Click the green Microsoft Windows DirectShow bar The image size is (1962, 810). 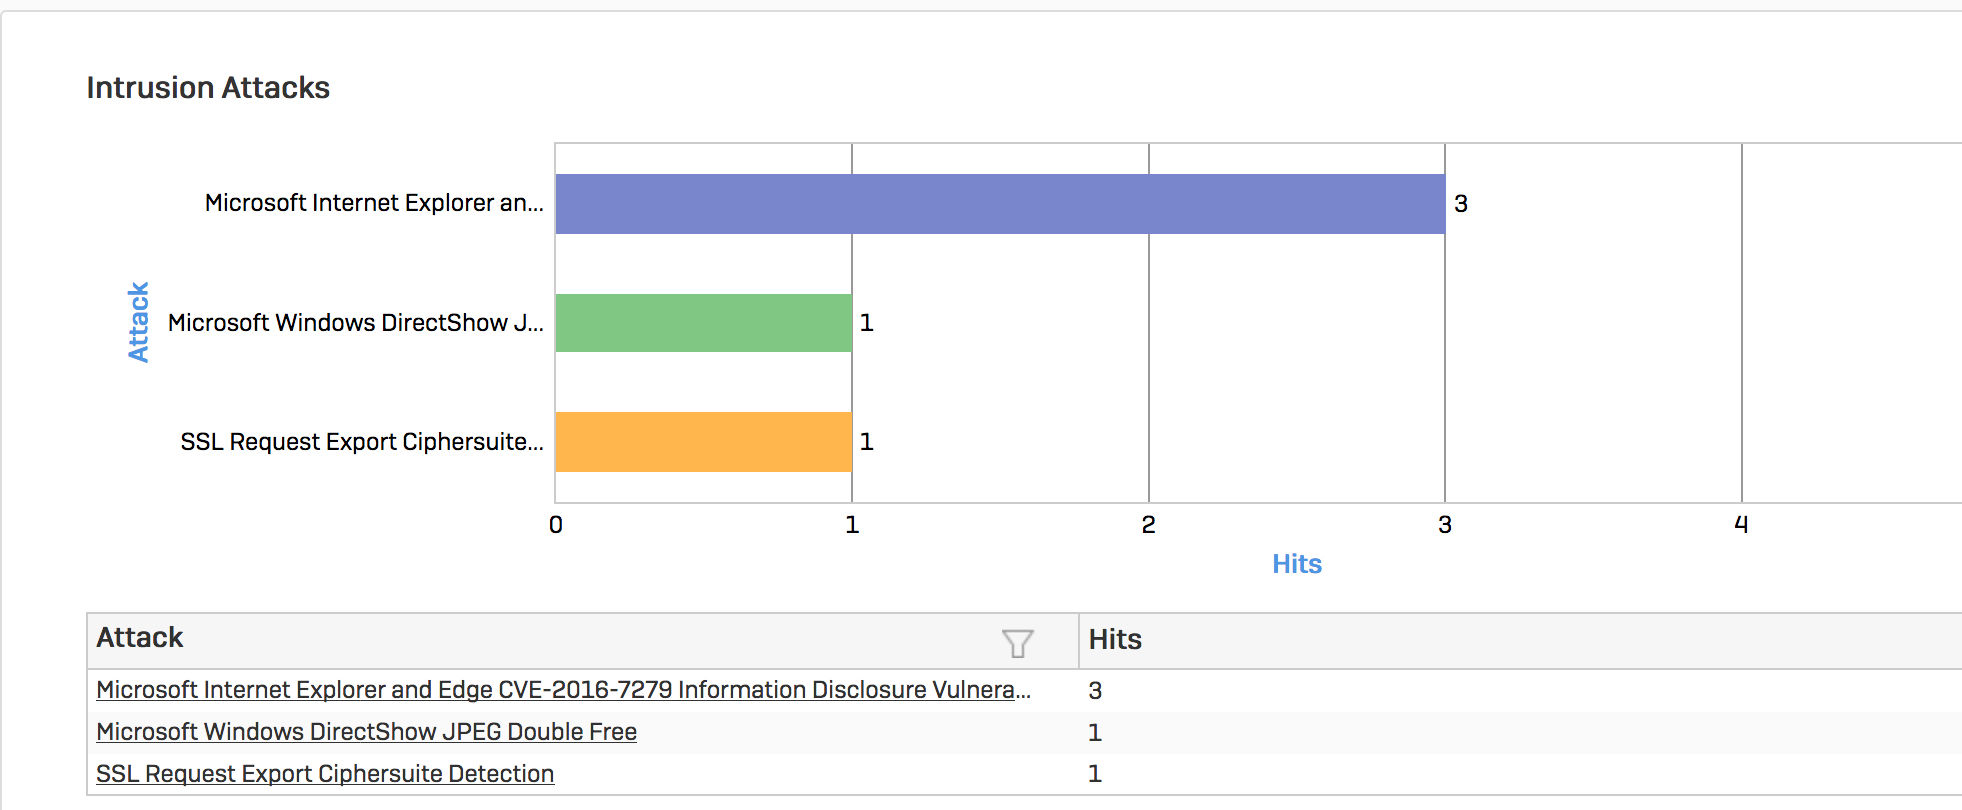point(704,323)
